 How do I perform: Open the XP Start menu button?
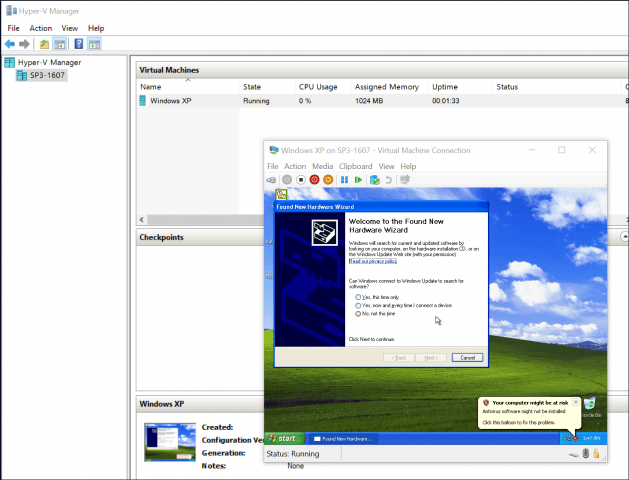coord(285,438)
